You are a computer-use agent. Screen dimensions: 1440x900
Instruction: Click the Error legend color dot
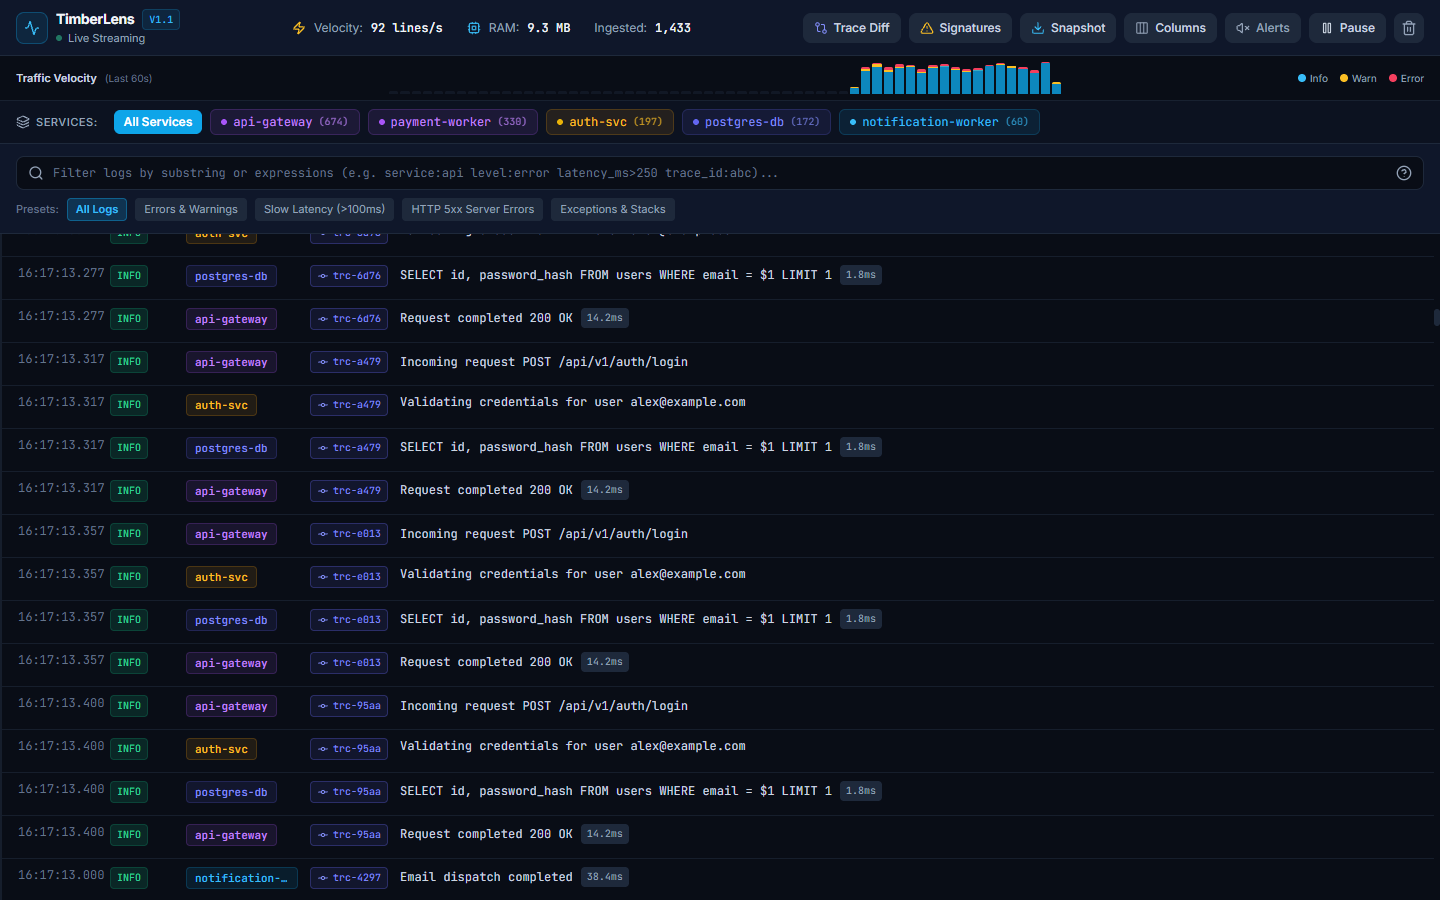(x=1393, y=78)
